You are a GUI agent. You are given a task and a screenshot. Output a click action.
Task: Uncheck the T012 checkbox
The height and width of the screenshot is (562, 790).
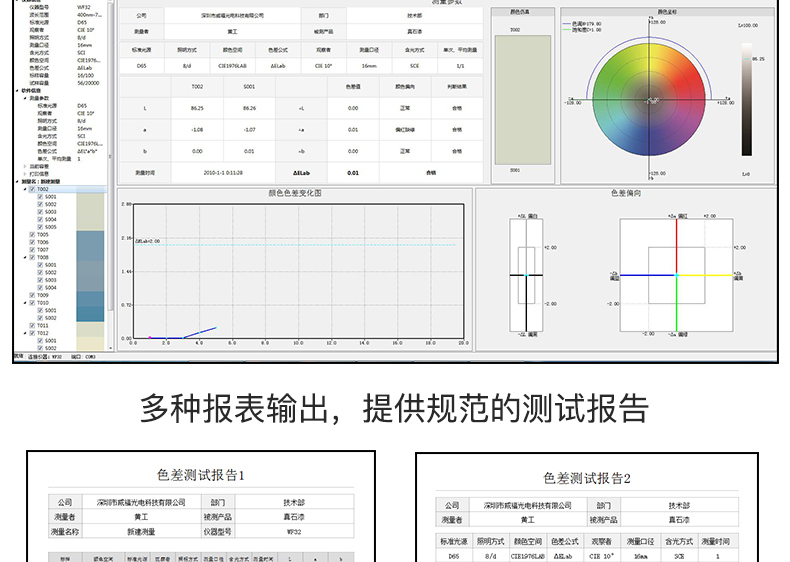click(x=33, y=333)
